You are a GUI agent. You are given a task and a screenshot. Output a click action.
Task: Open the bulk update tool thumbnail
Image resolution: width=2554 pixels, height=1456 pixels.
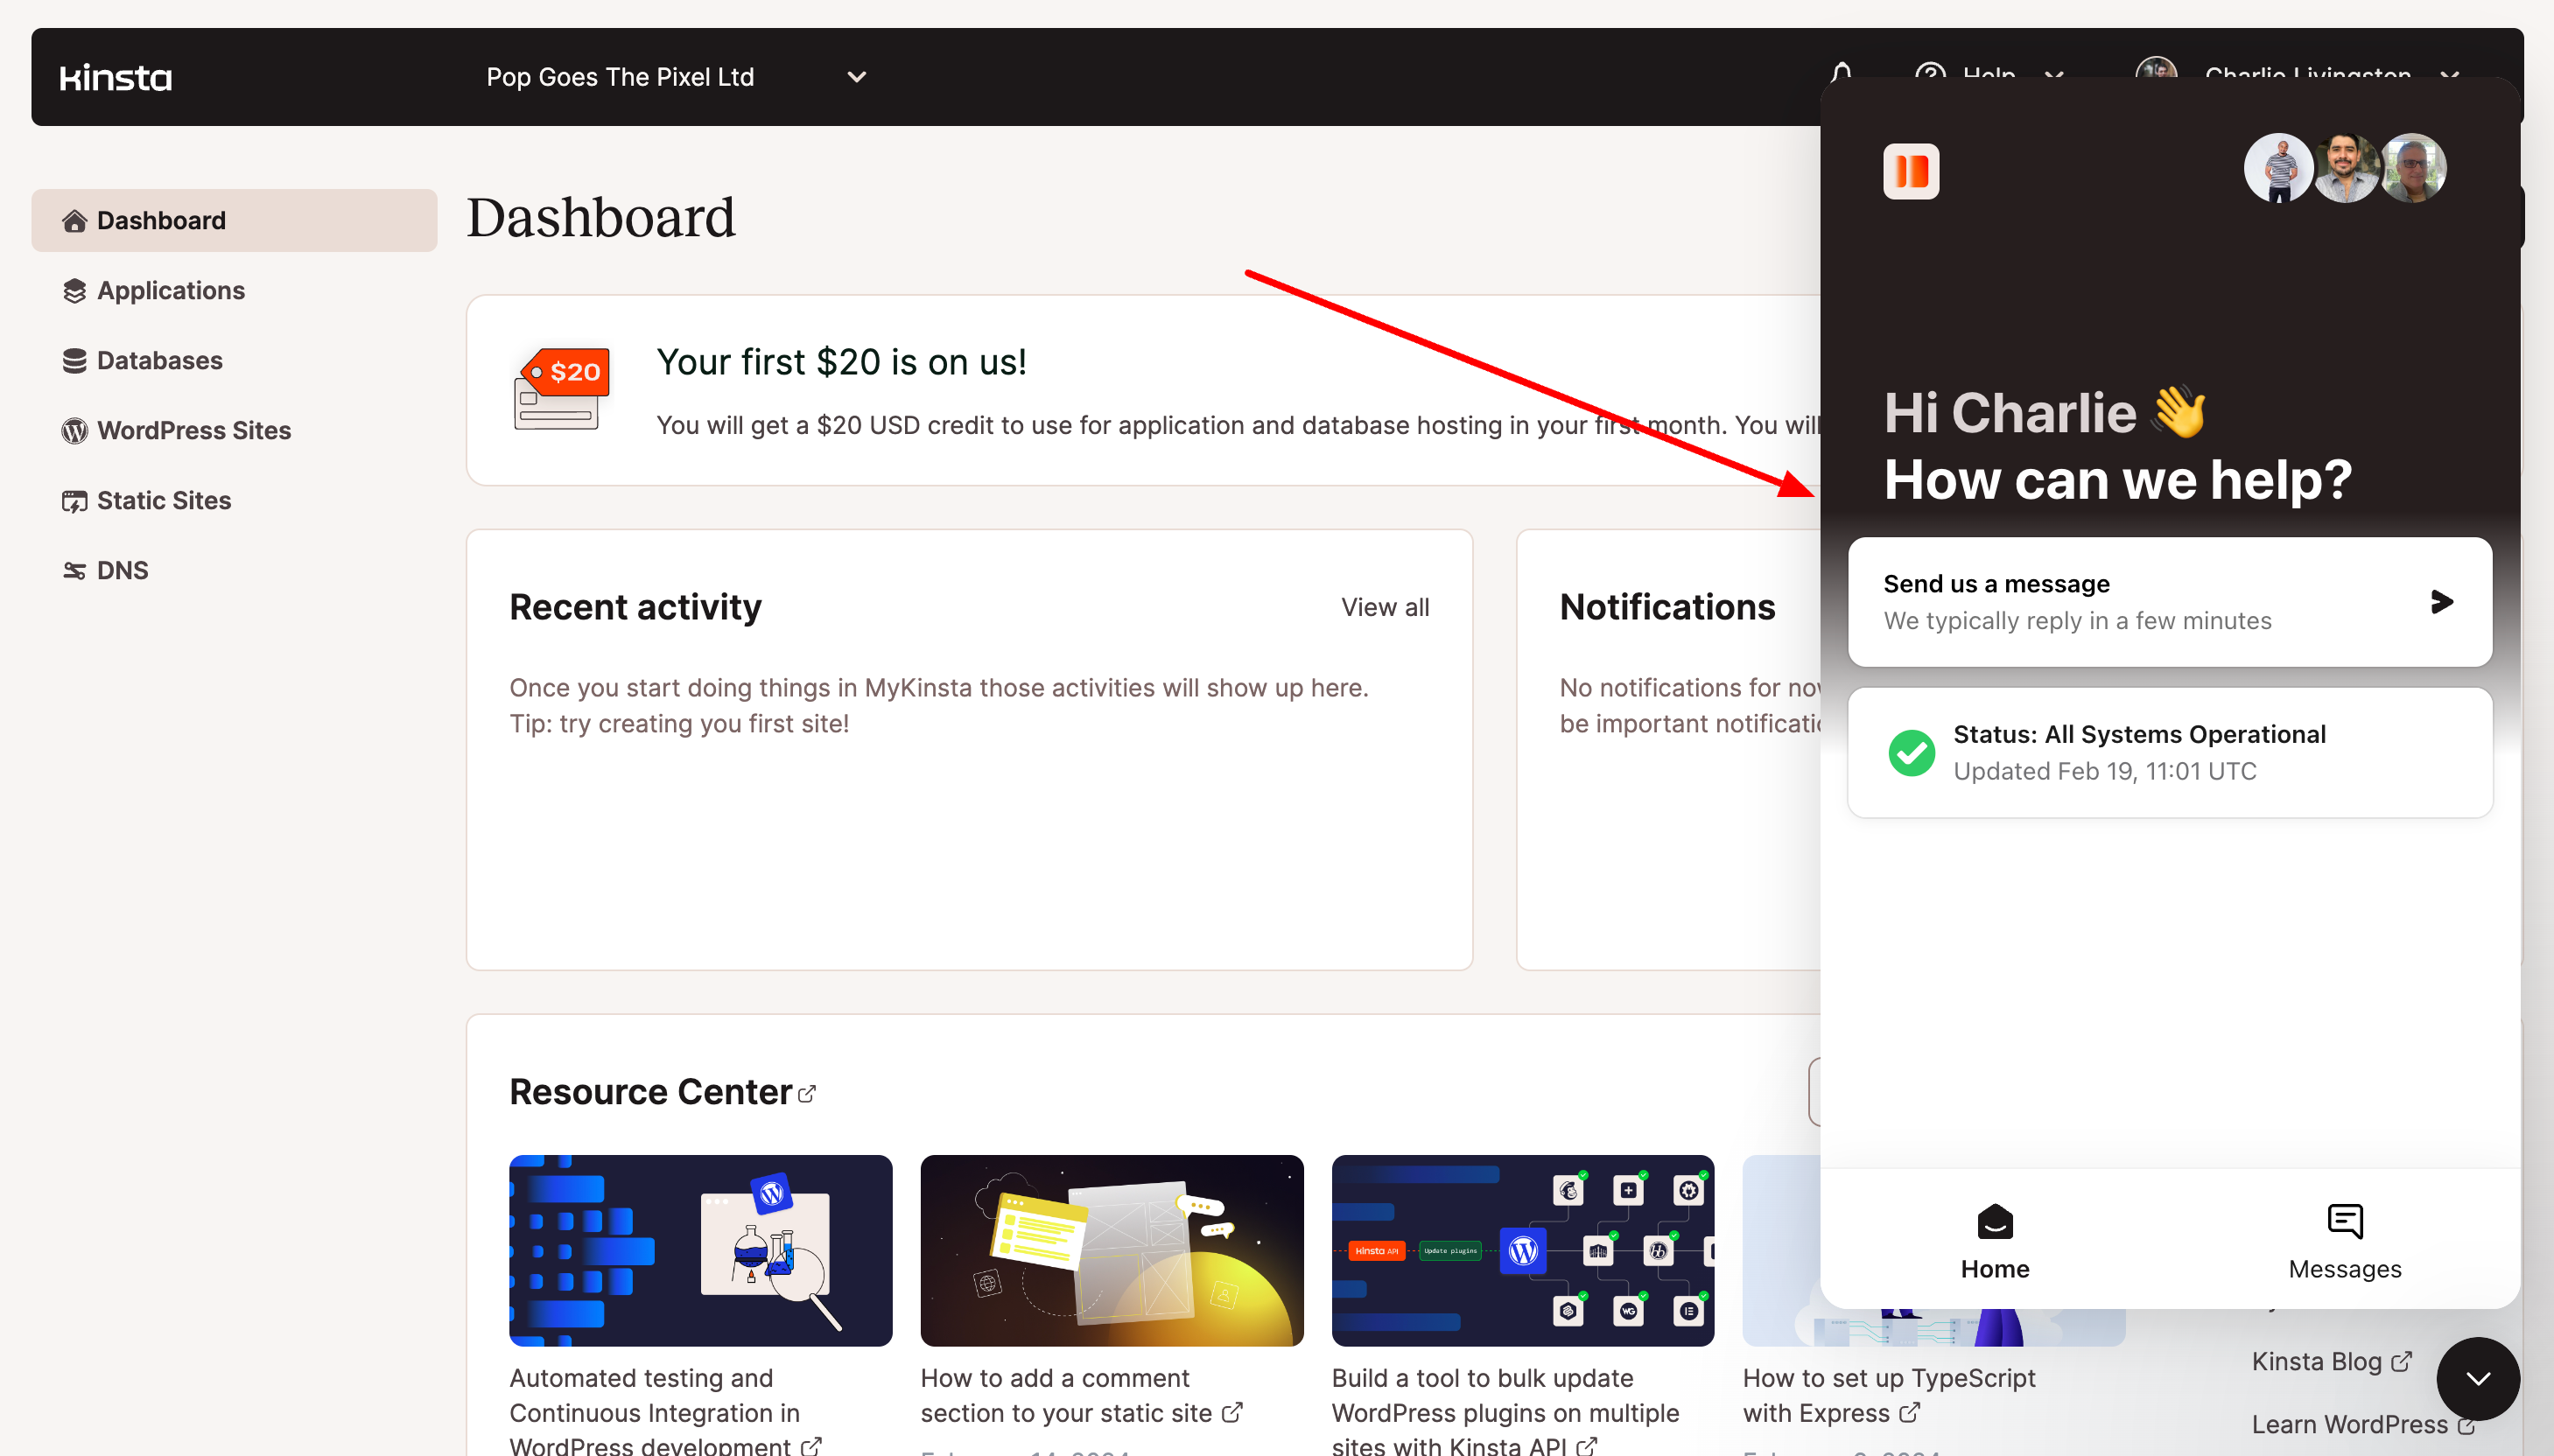tap(1522, 1250)
